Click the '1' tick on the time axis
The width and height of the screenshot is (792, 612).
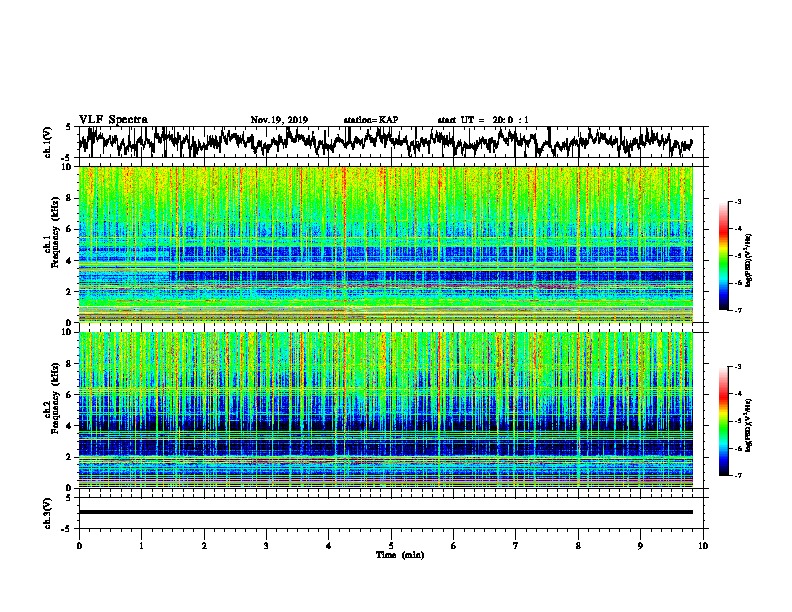coord(141,545)
